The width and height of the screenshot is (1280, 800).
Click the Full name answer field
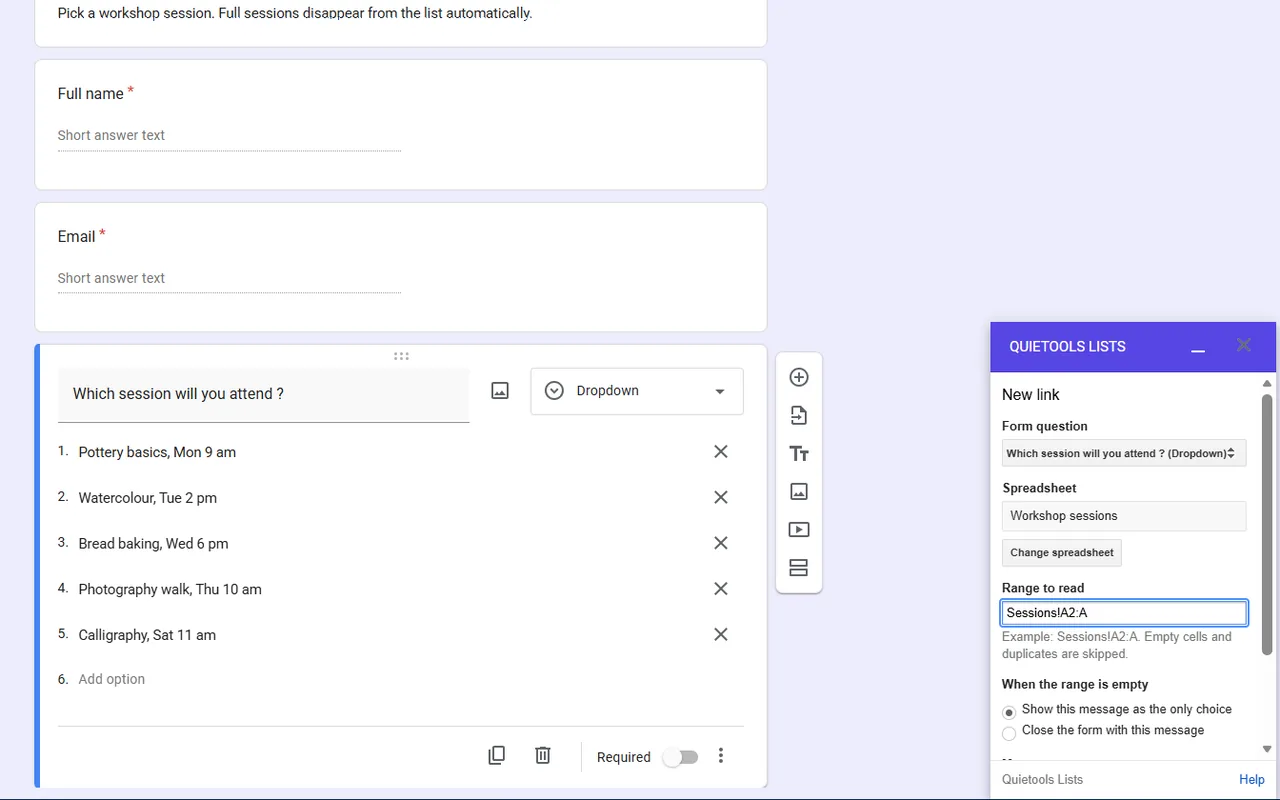coord(229,136)
